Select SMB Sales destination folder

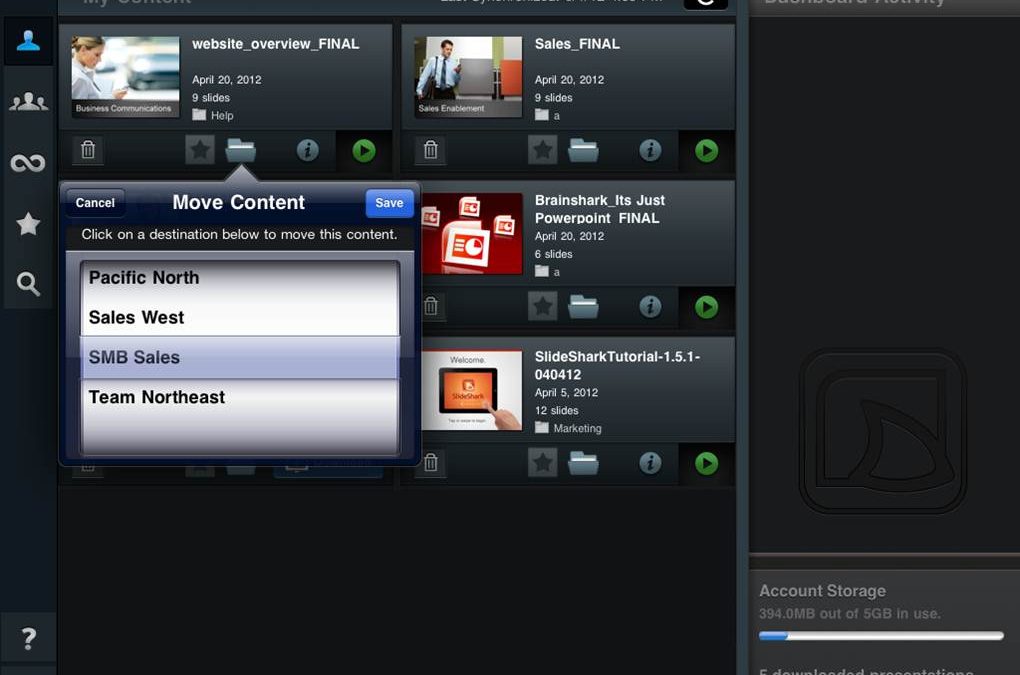pyautogui.click(x=239, y=357)
